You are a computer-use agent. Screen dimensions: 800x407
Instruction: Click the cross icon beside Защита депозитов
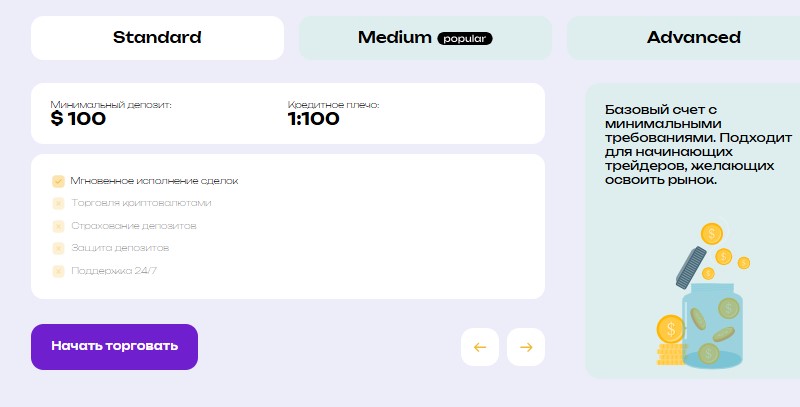click(58, 248)
